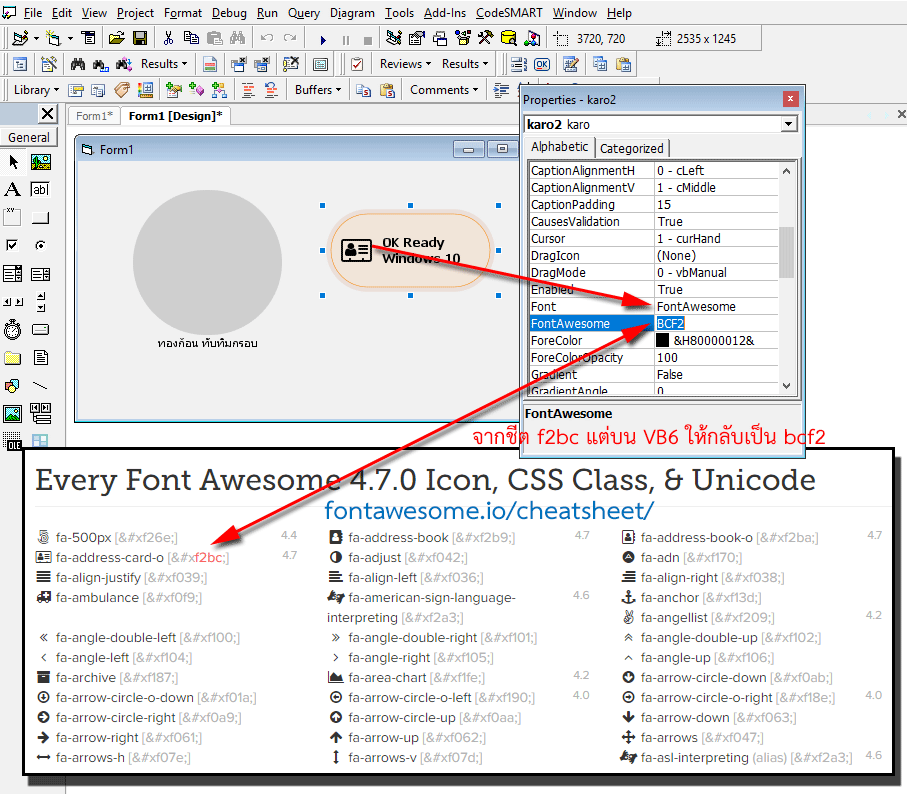The height and width of the screenshot is (794, 907).
Task: Pick the Line control tool
Action: click(x=40, y=385)
